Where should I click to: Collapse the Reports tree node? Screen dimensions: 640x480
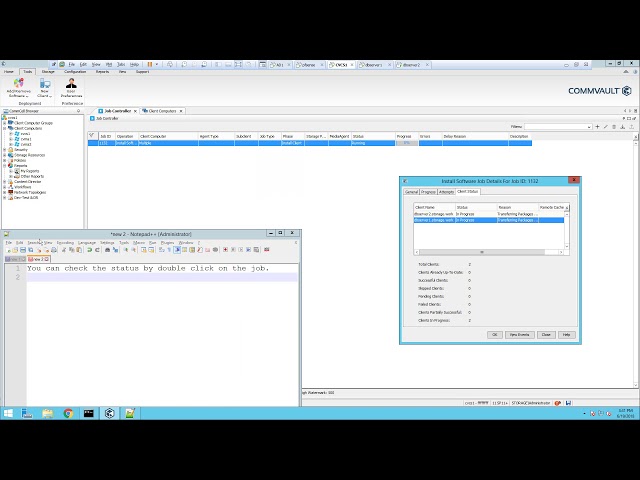coord(5,166)
